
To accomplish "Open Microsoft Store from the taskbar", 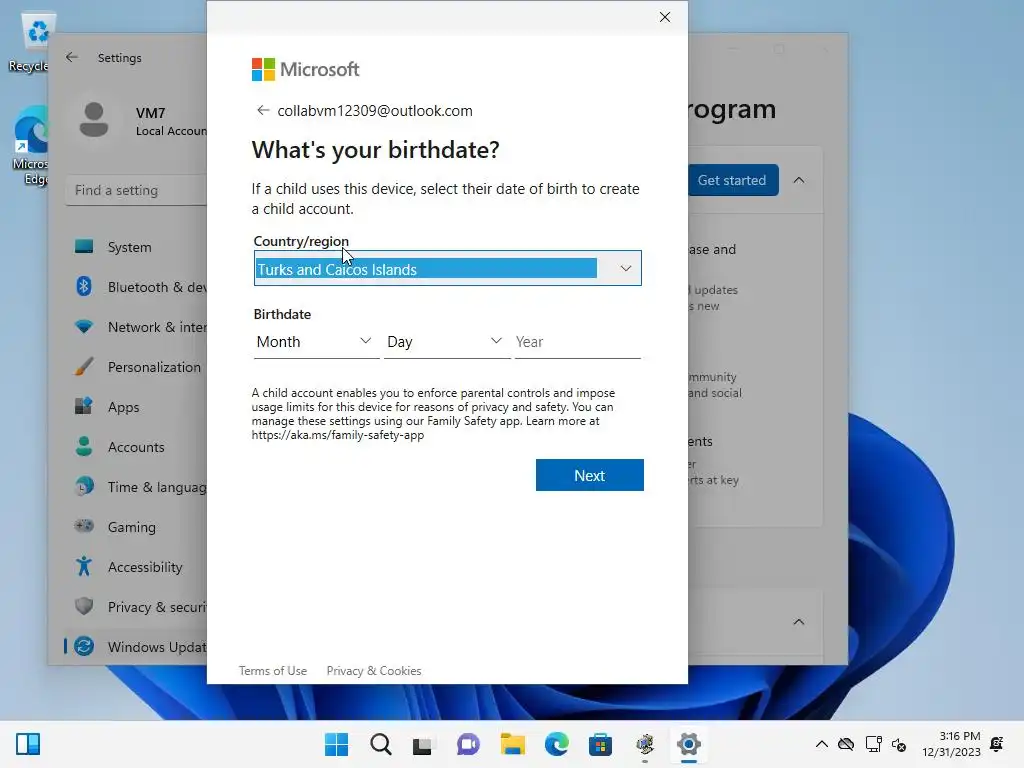I will (600, 744).
